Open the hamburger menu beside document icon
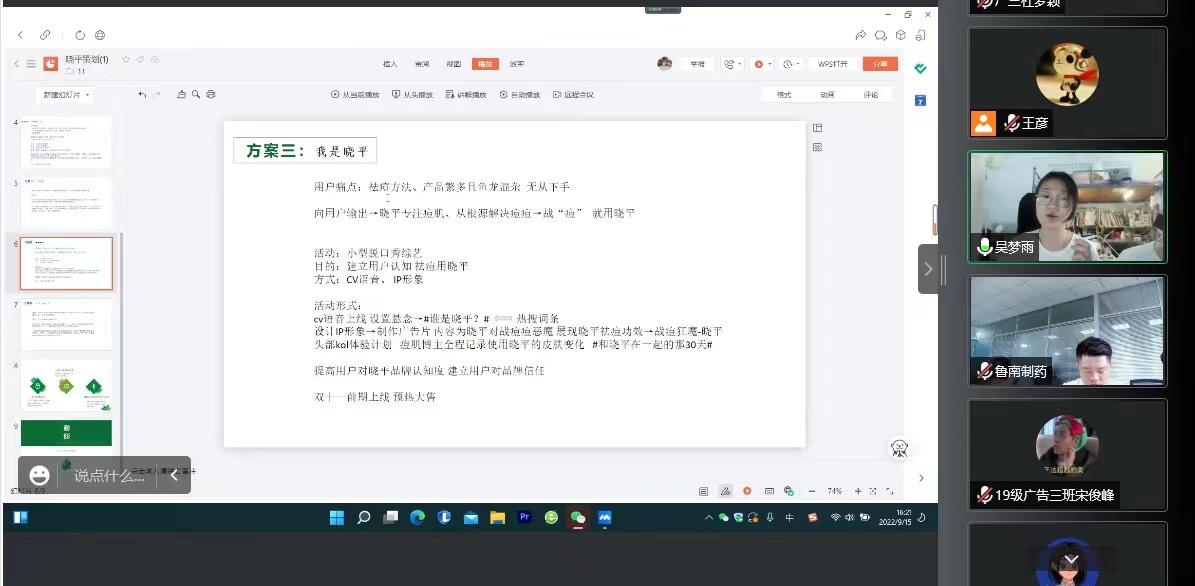 tap(31, 64)
